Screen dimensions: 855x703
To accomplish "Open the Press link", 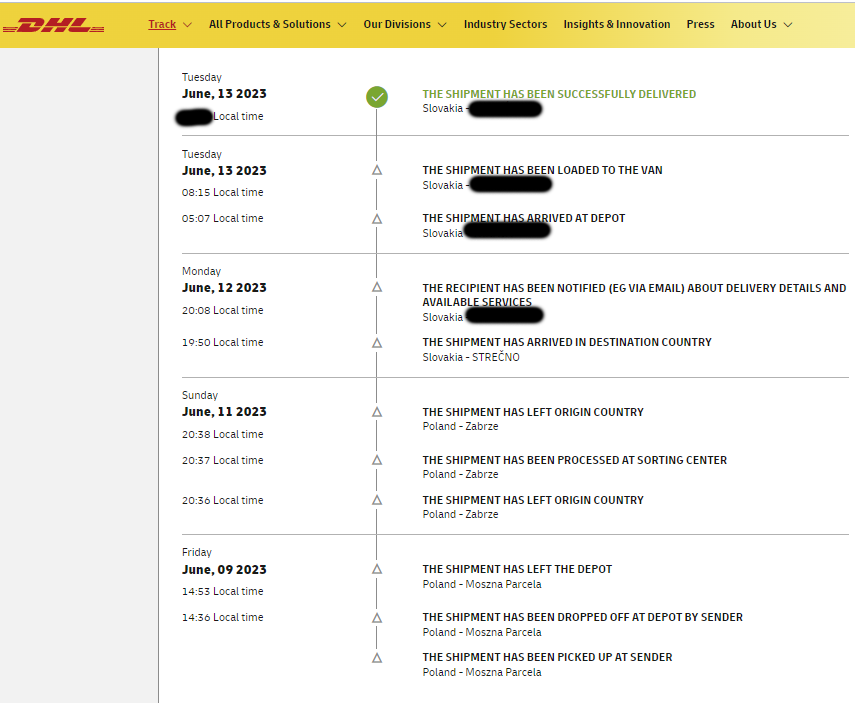I will click(x=700, y=24).
